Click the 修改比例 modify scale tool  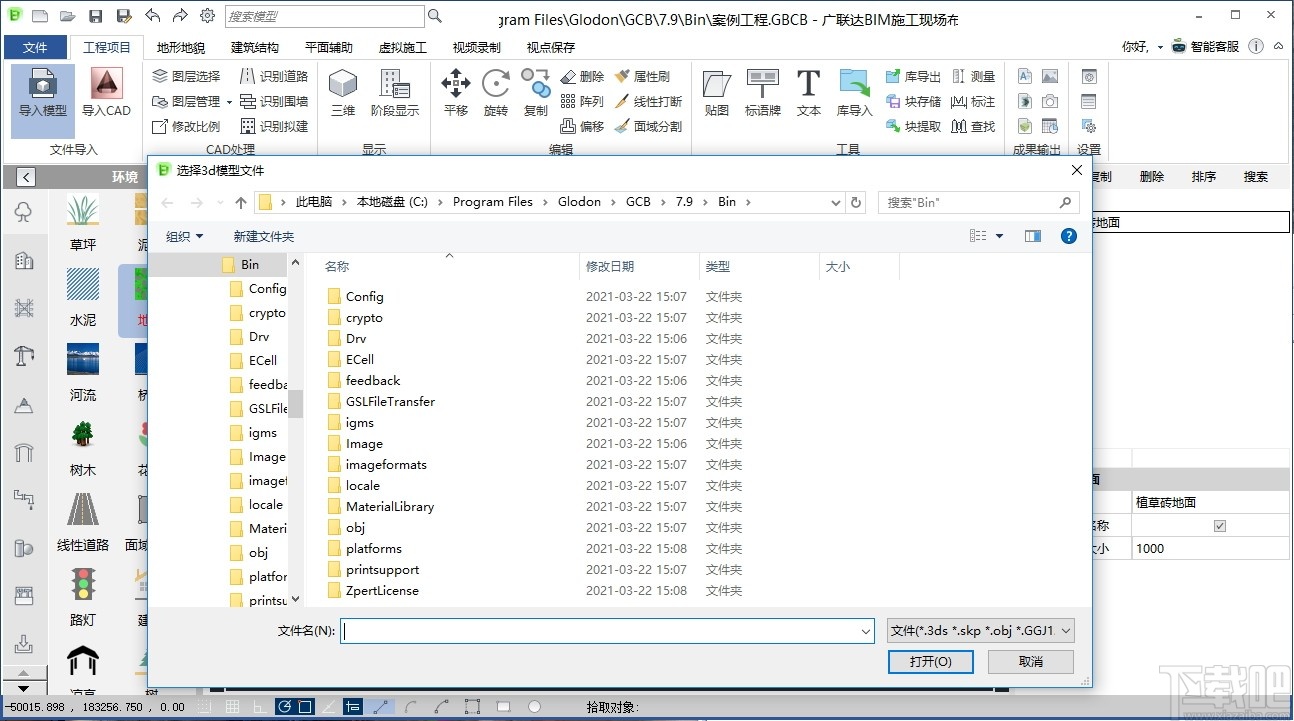(x=186, y=126)
